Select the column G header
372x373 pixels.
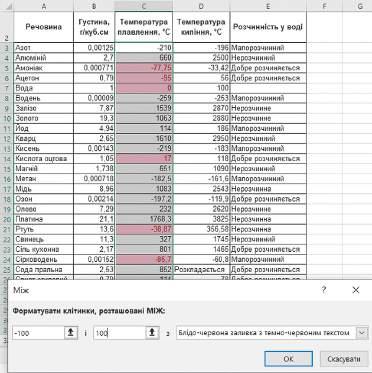pyautogui.click(x=360, y=6)
